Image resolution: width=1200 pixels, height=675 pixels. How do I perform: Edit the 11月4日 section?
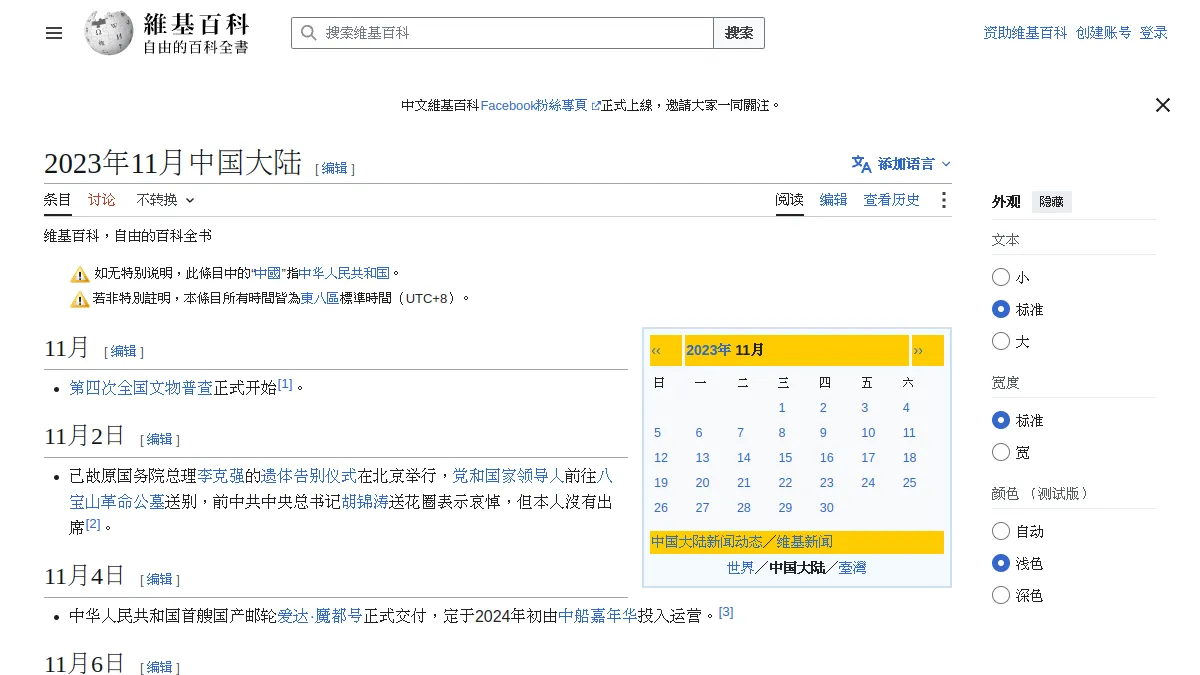(160, 580)
